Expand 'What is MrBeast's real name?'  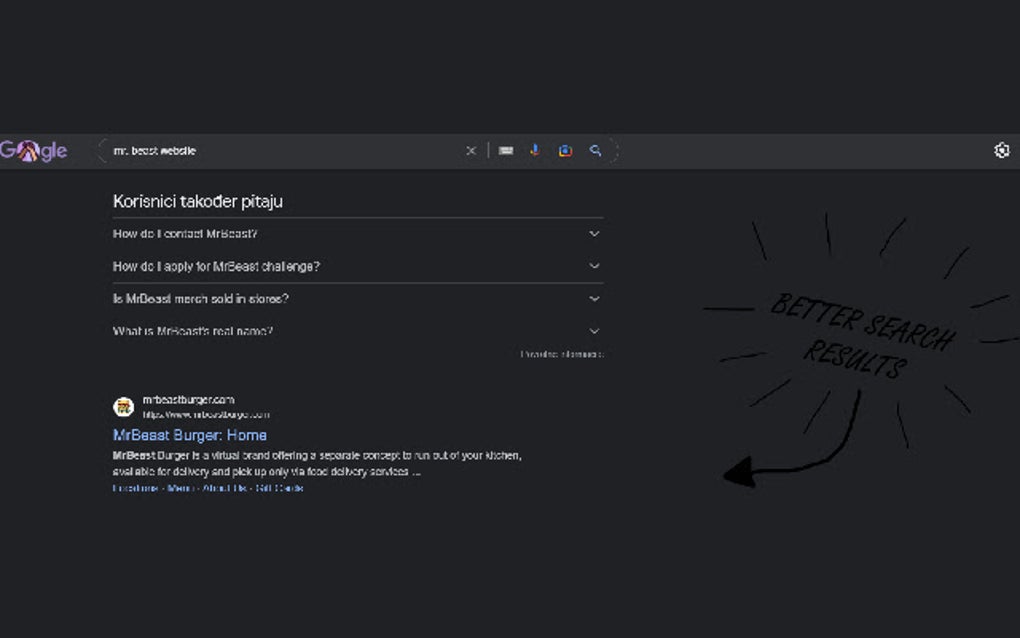pos(193,330)
